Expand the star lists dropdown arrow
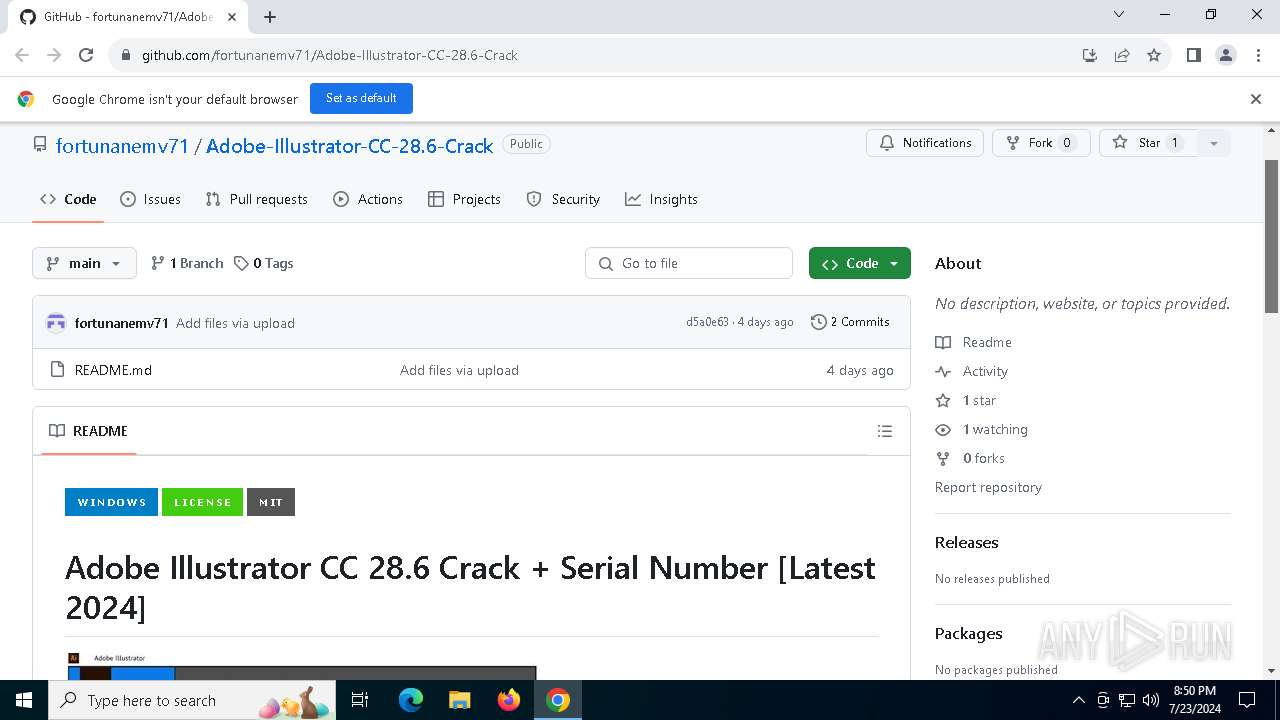Screen dimensions: 1280x720 coord(1214,143)
